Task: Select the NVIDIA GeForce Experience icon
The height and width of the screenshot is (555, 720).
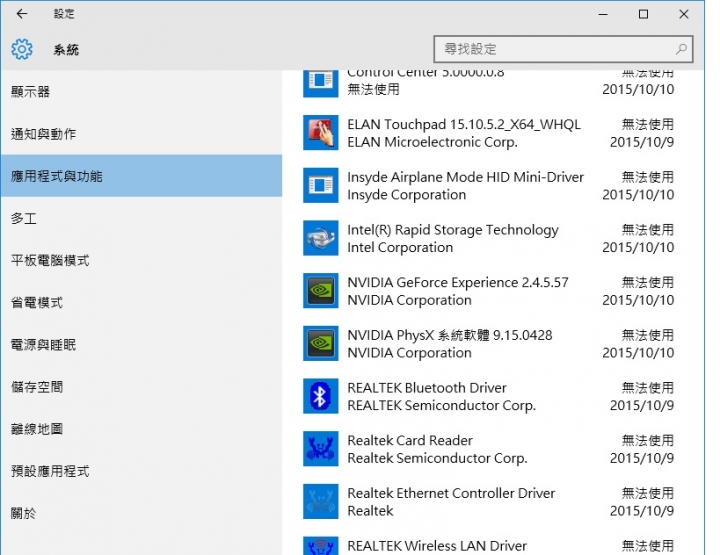Action: [321, 291]
